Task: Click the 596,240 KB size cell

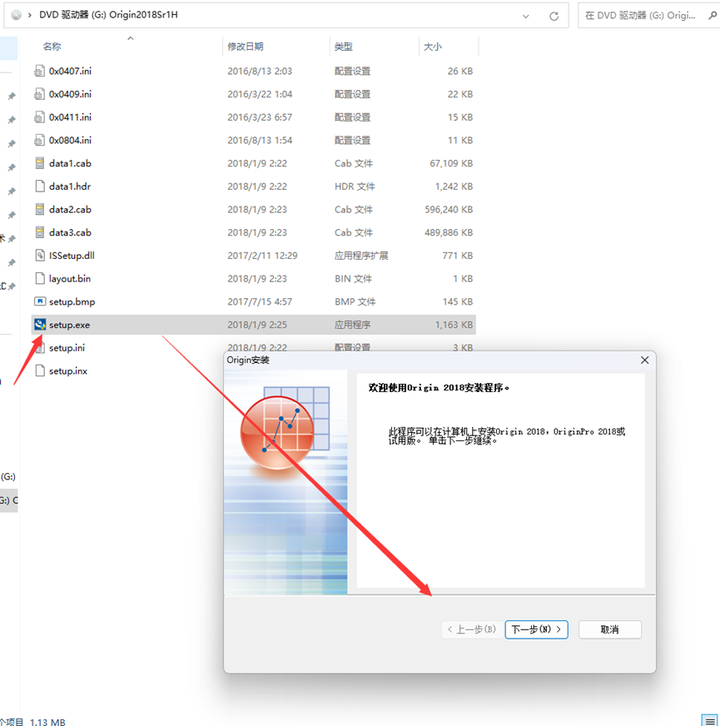Action: click(x=449, y=209)
